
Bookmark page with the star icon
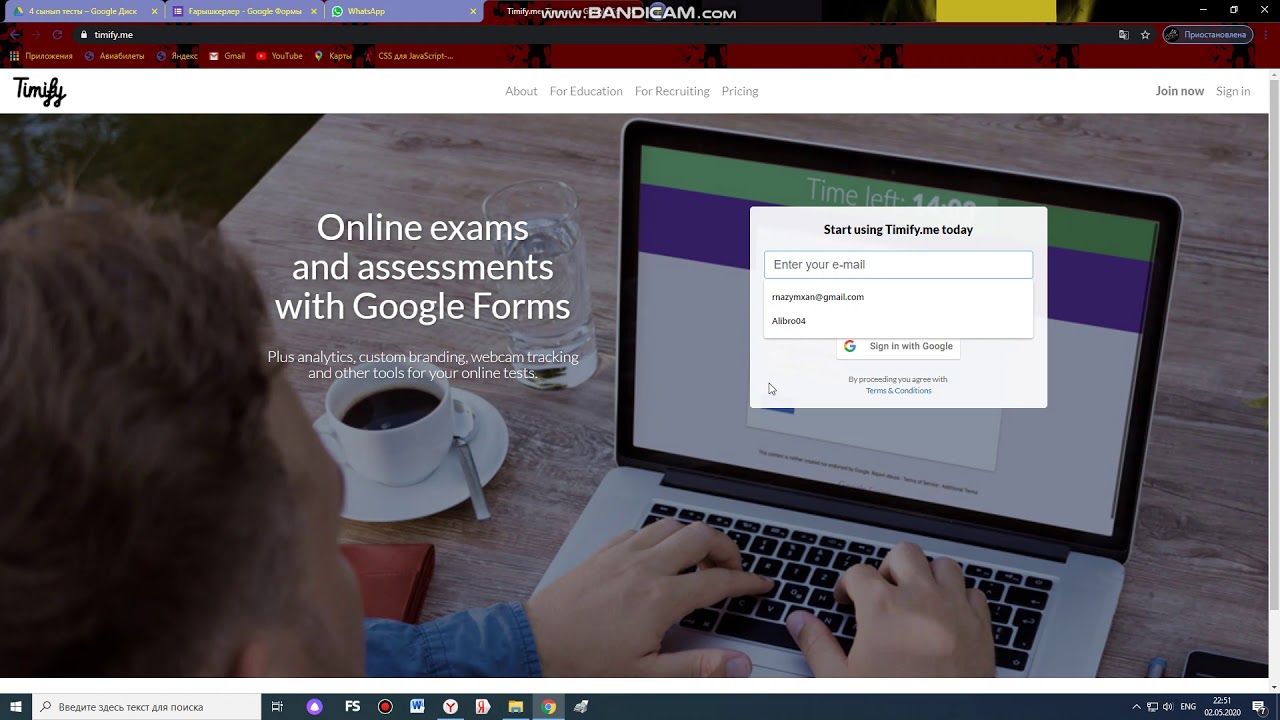[1145, 34]
